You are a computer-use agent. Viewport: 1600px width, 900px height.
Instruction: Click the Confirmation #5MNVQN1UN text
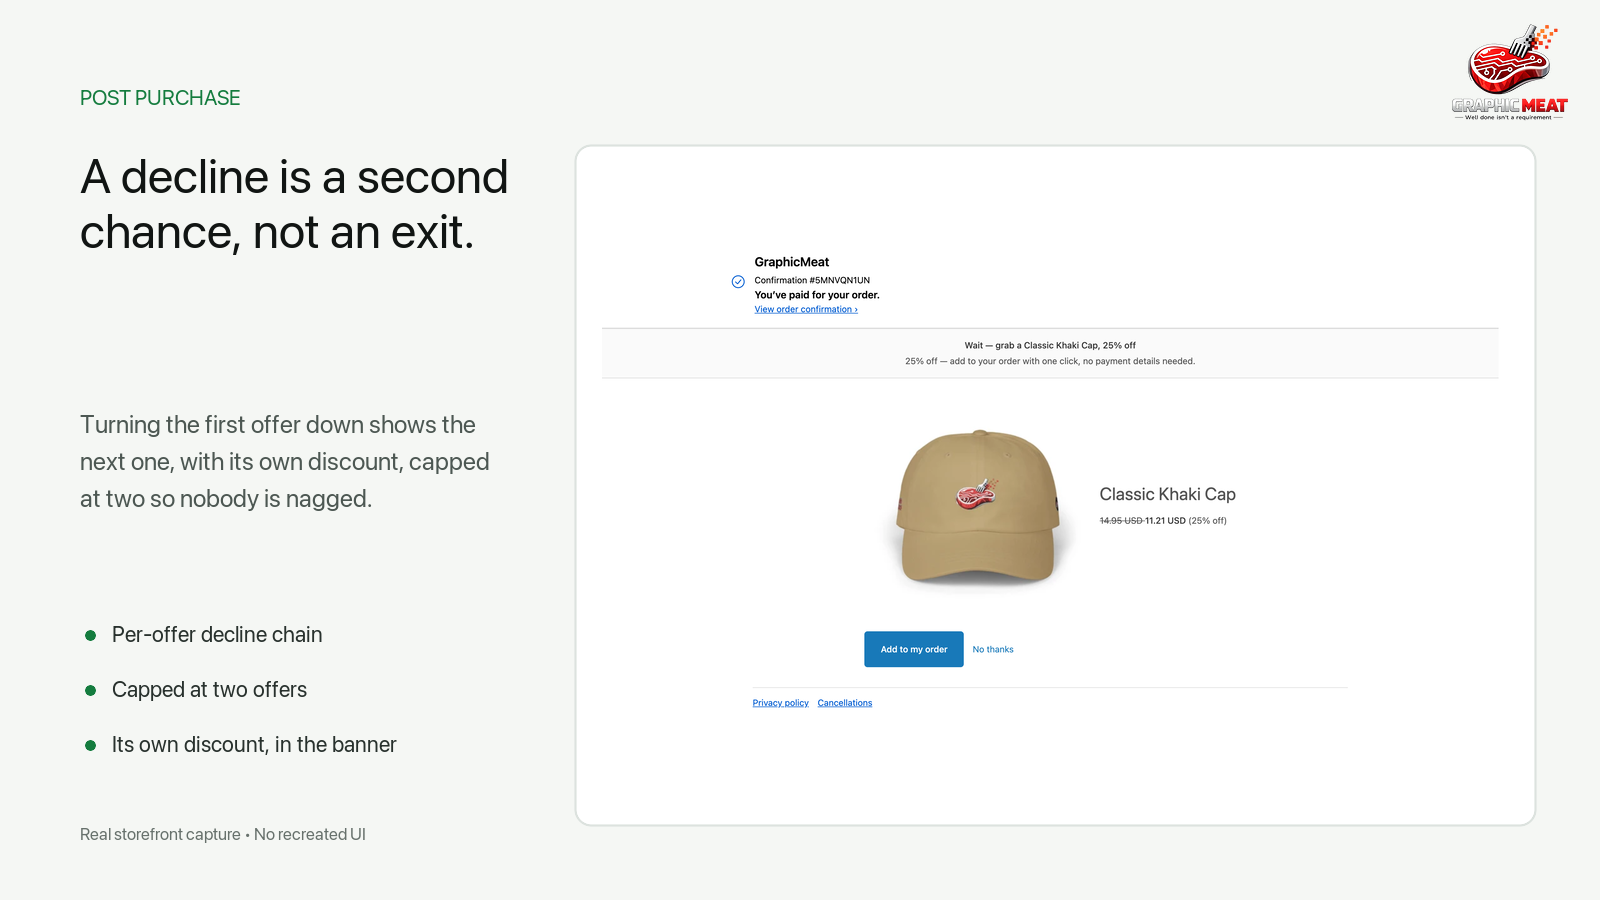click(x=812, y=281)
